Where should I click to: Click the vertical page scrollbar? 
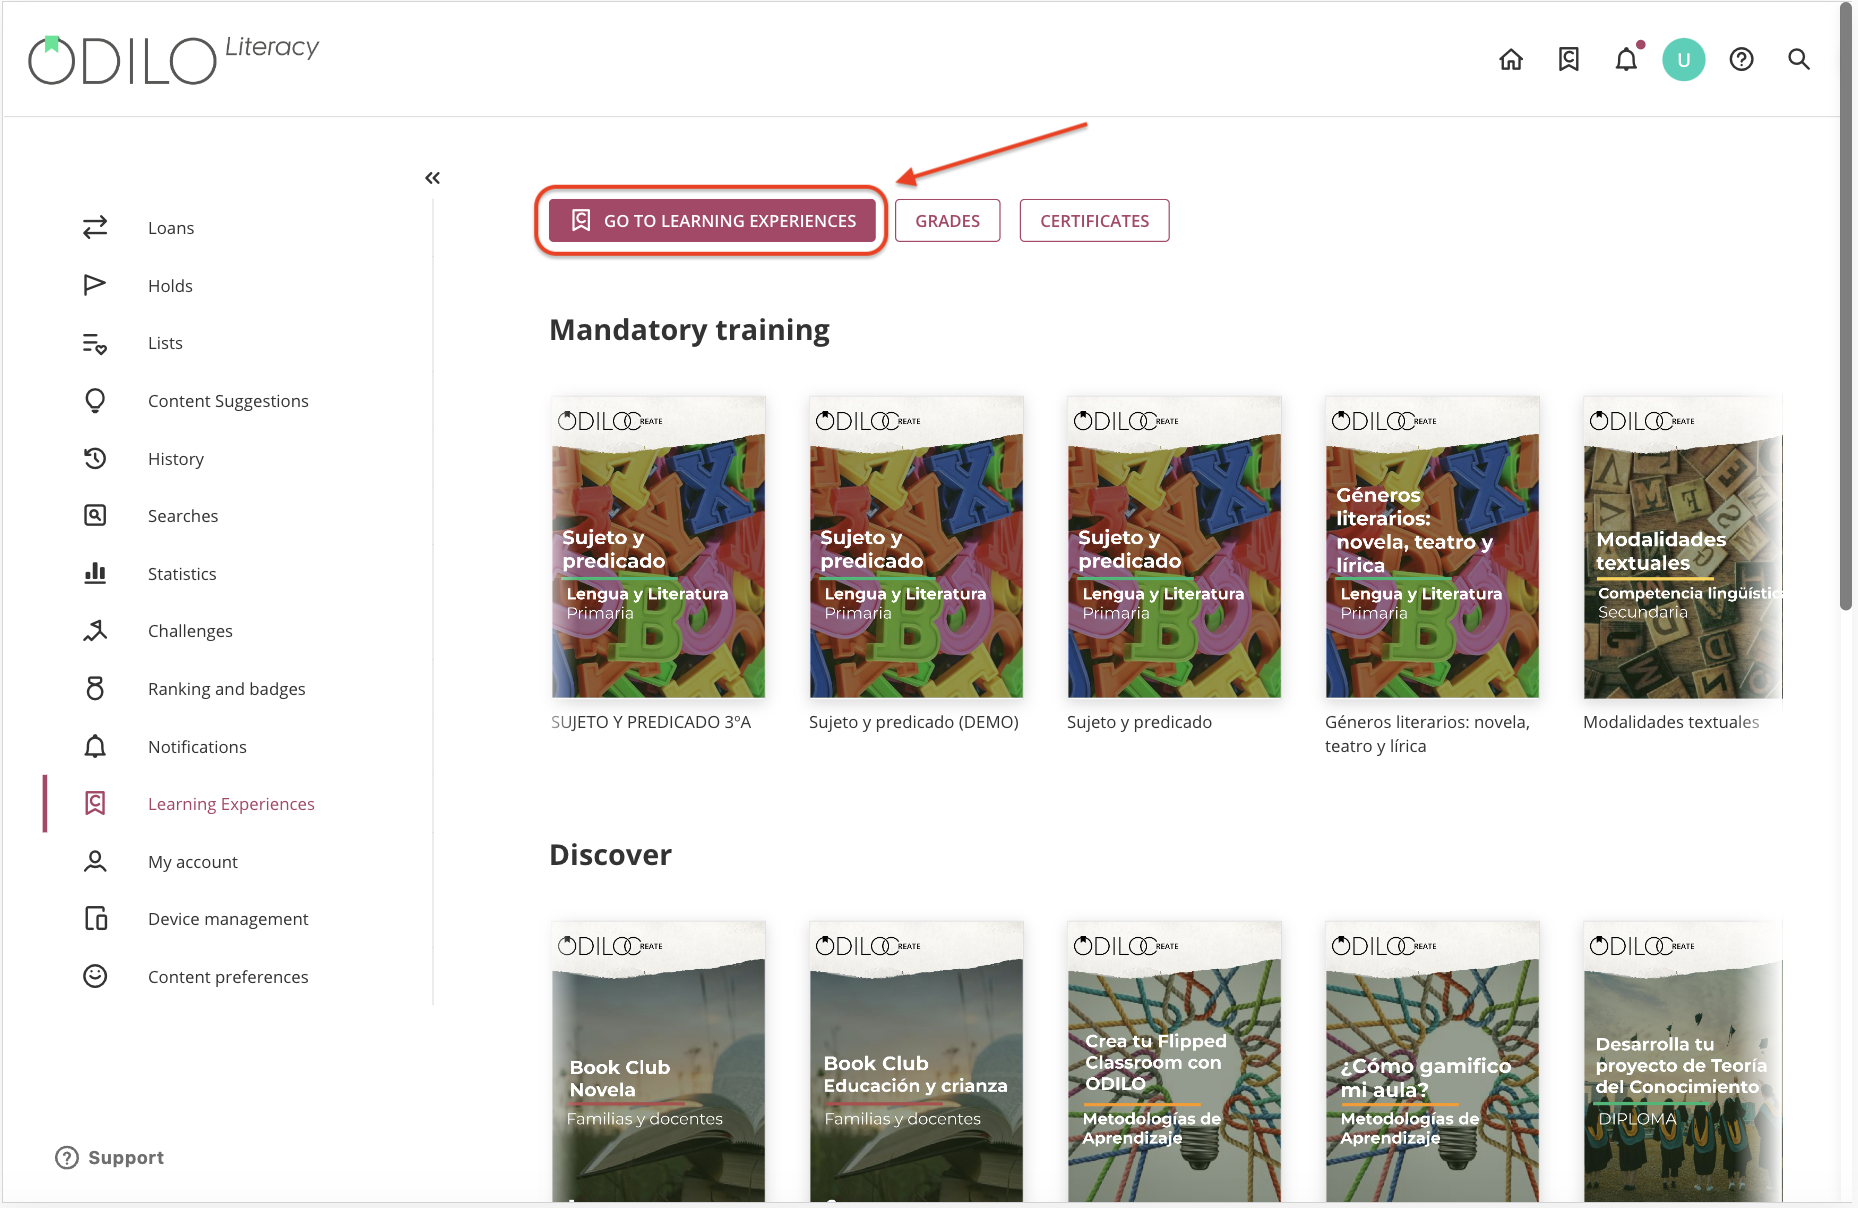point(1846,305)
